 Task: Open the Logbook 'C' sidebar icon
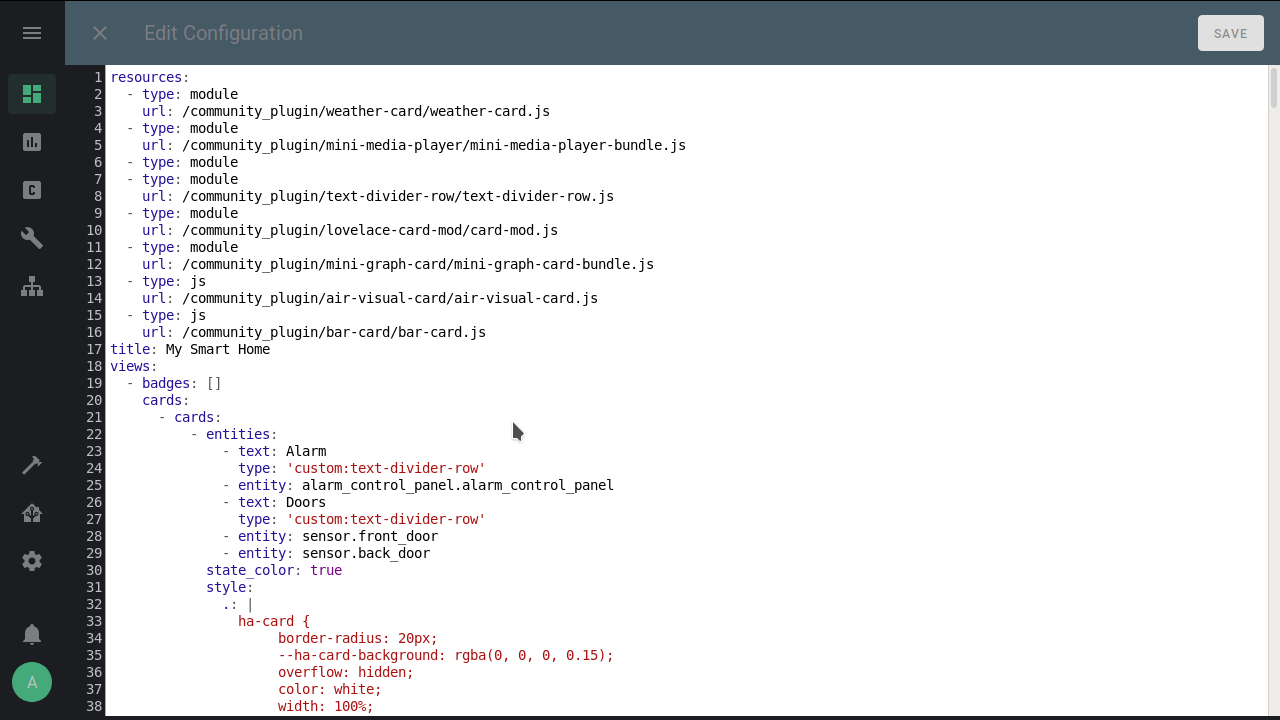pyautogui.click(x=31, y=189)
